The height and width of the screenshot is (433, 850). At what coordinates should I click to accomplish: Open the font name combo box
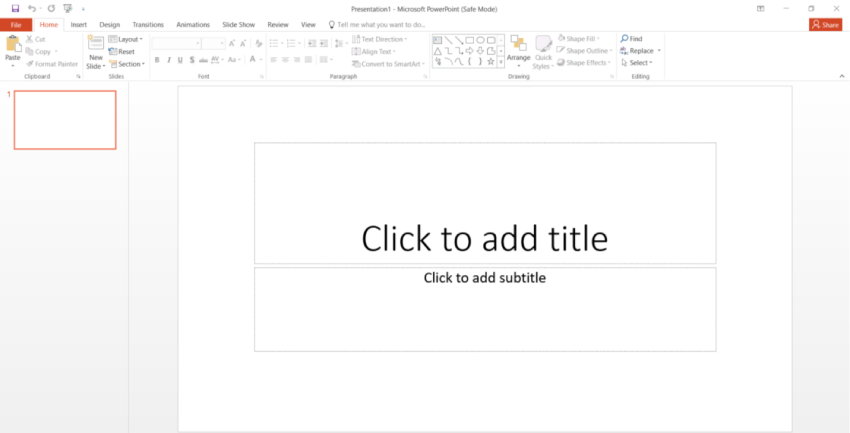[x=176, y=43]
